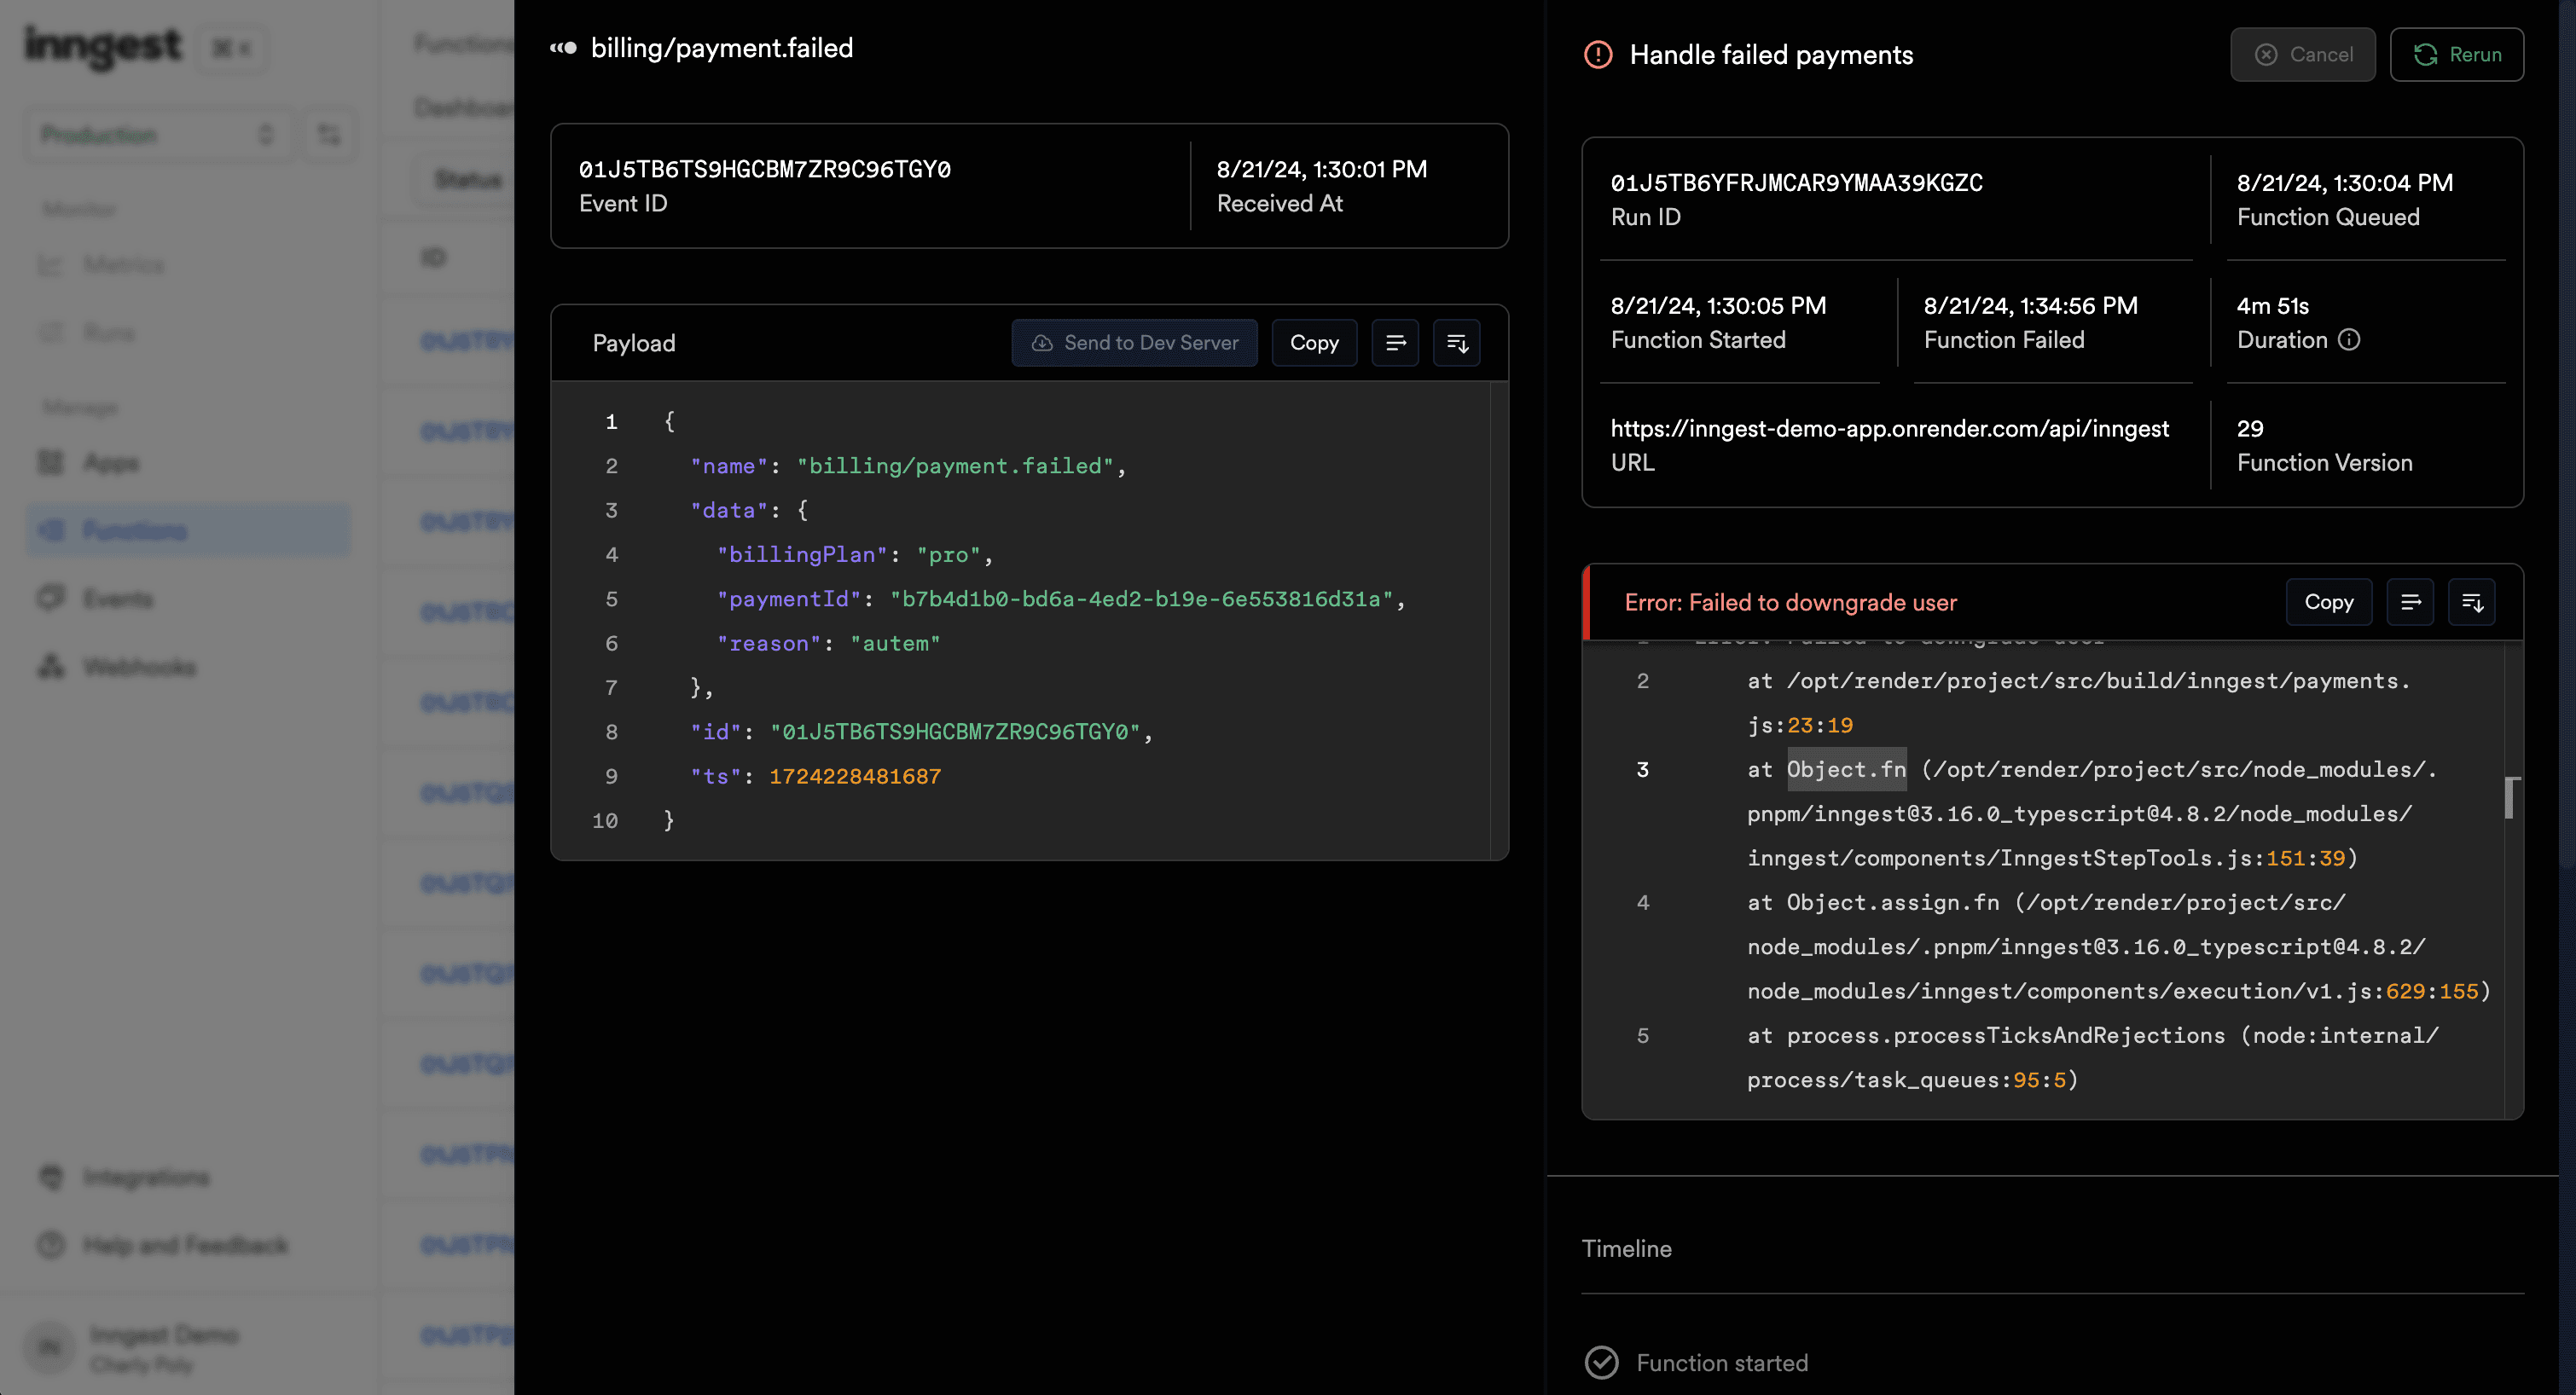Click the Event ID value 01J5TB6TS9HGCBM7ZR9C96TGY0
The image size is (2576, 1395).
point(765,169)
